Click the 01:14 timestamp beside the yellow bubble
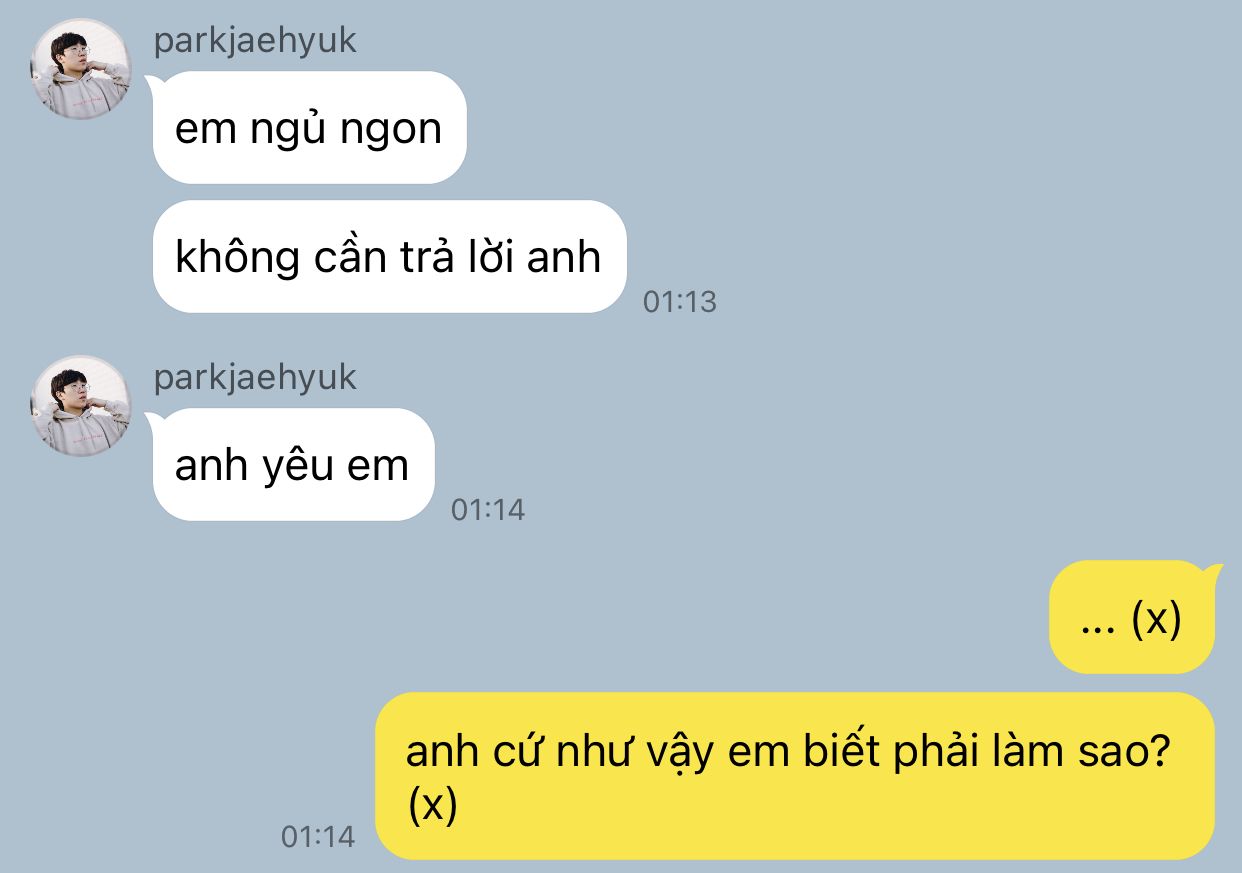Image resolution: width=1242 pixels, height=873 pixels. pos(318,836)
